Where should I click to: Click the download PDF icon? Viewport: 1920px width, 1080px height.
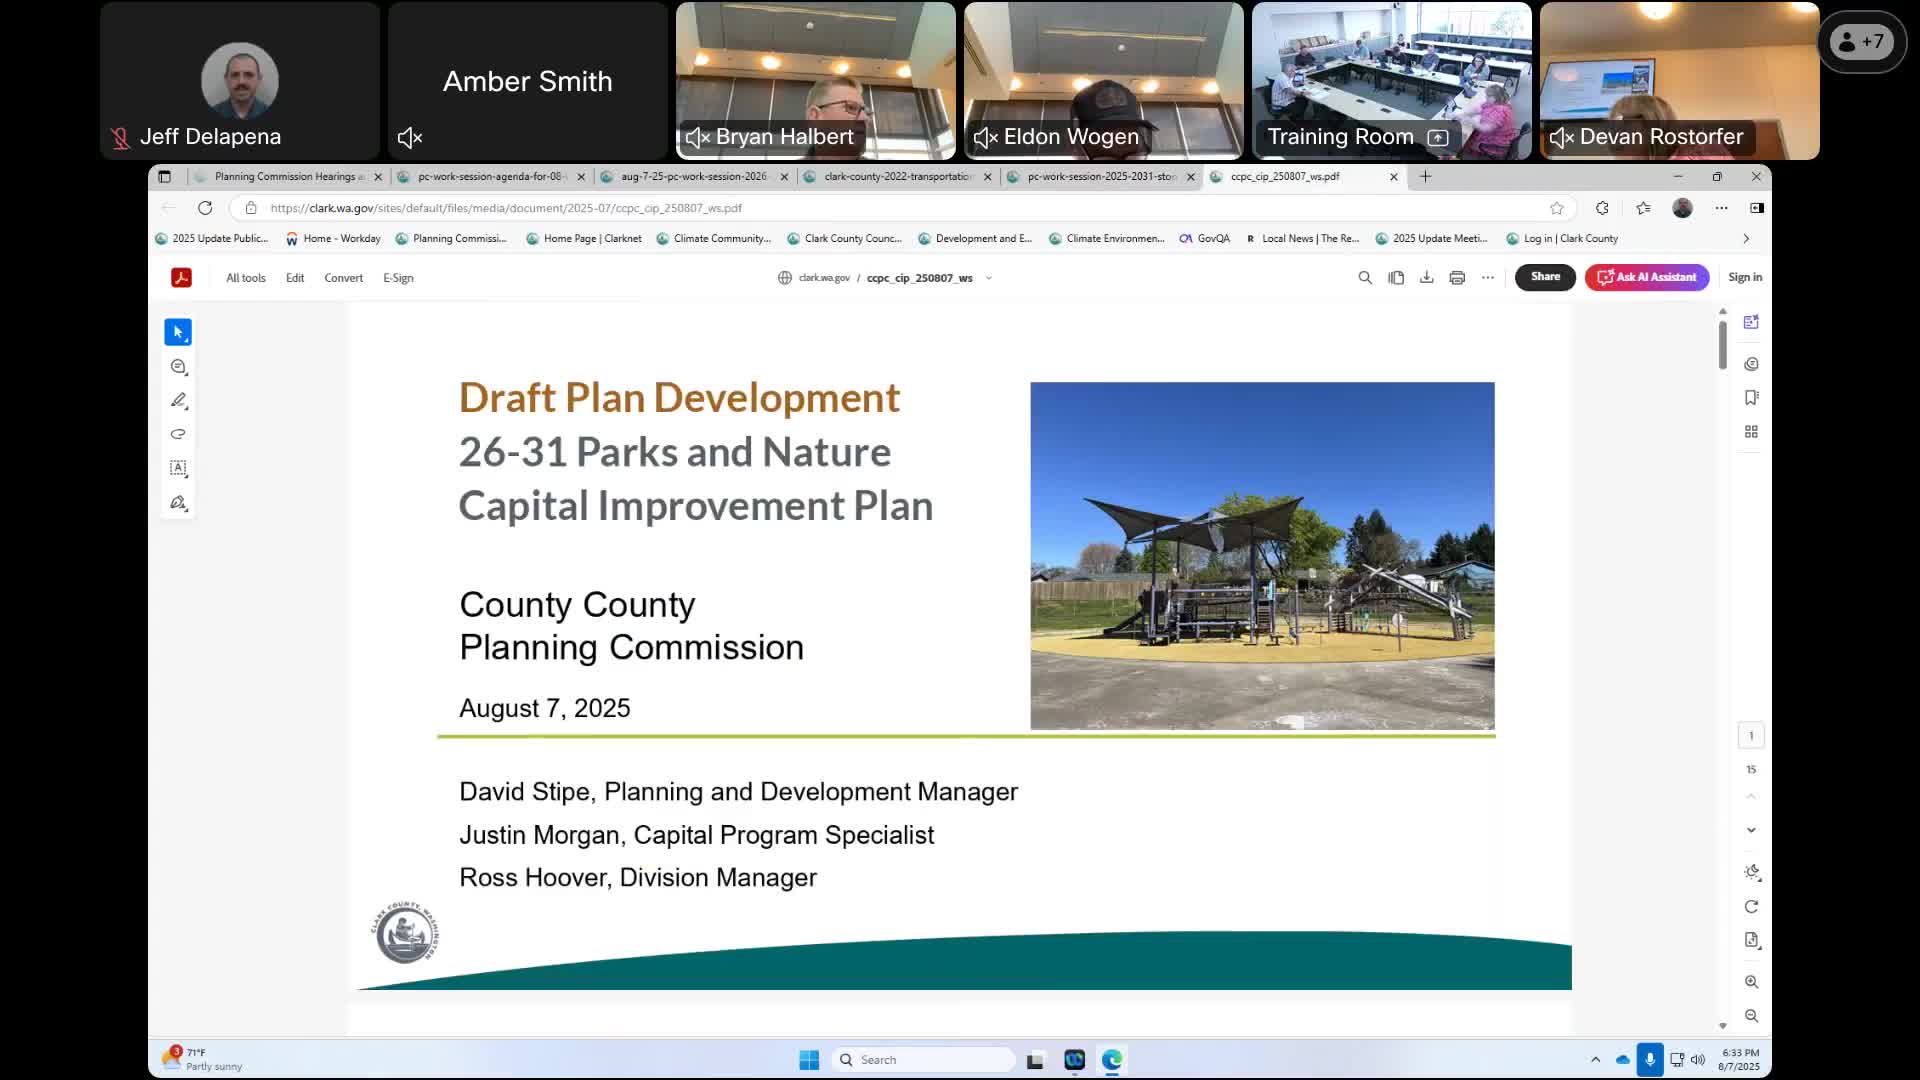click(1427, 278)
